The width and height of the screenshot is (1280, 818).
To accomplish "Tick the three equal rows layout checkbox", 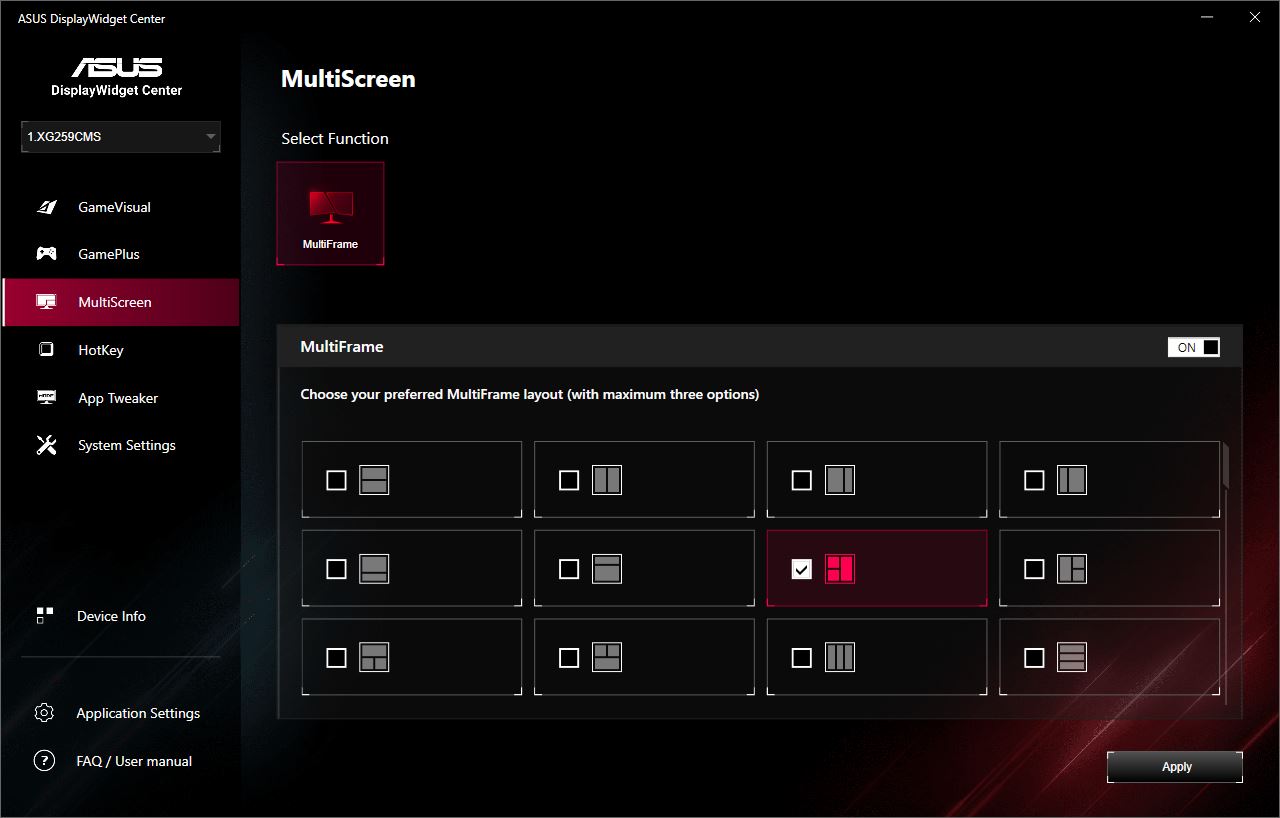I will tap(1035, 657).
